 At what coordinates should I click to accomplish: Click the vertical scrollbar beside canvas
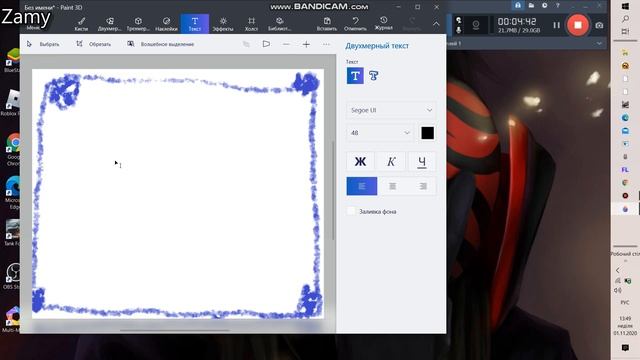(333, 191)
